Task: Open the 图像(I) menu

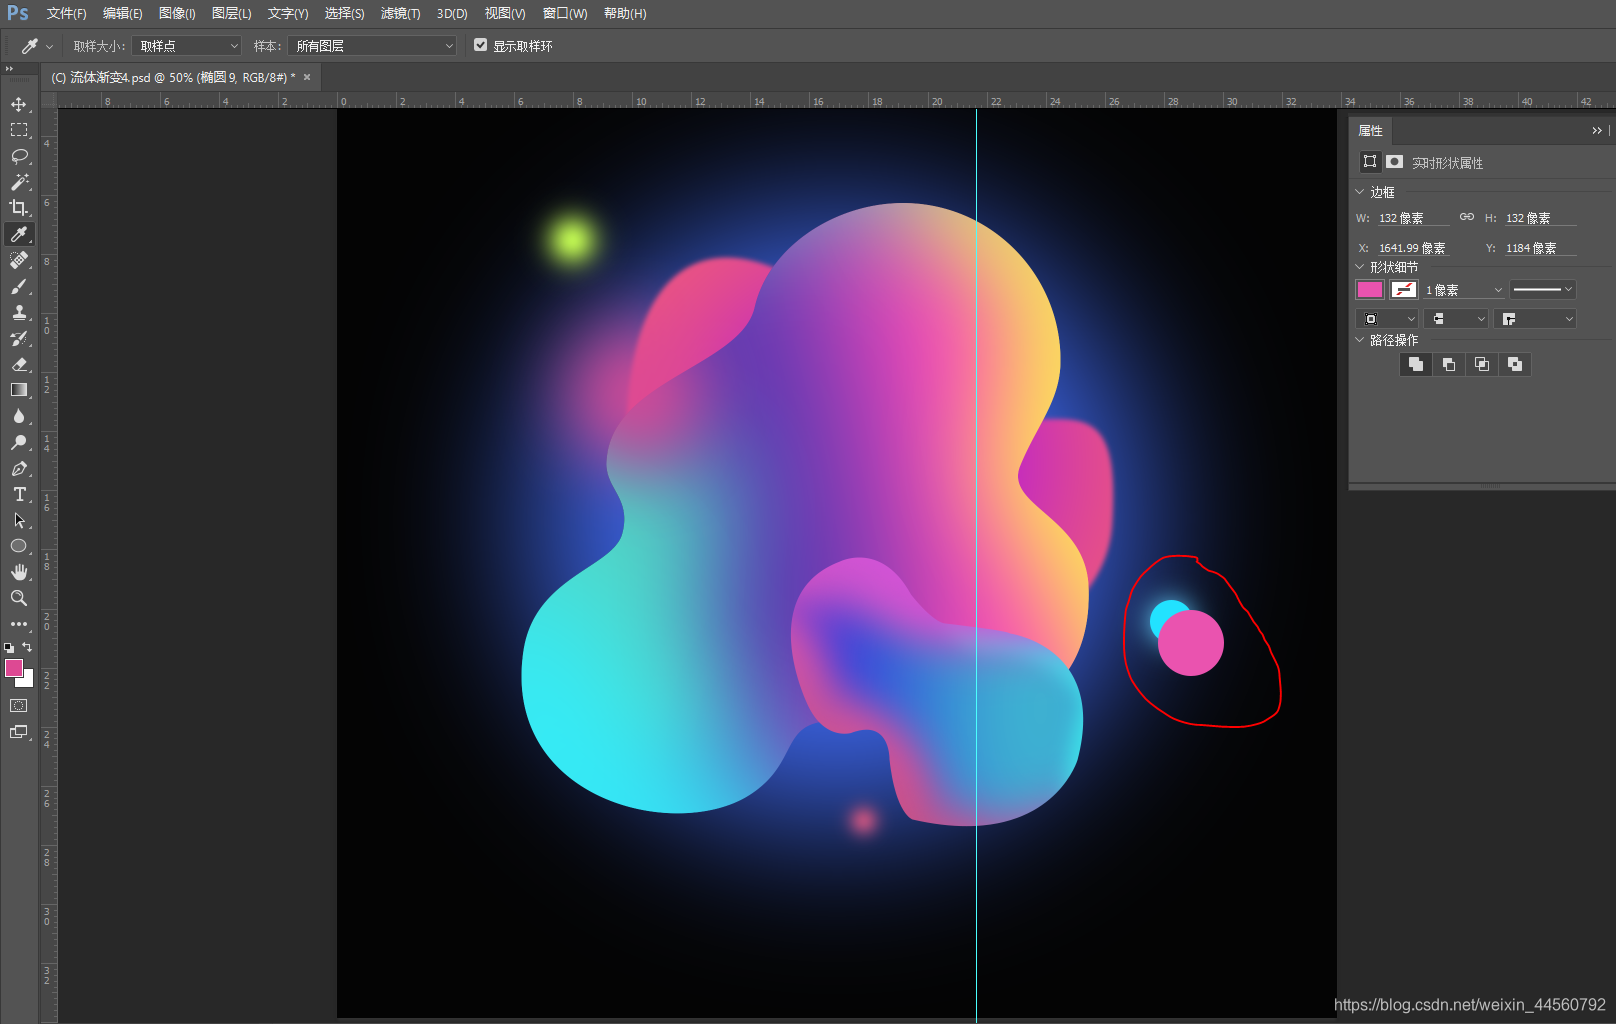Action: click(177, 13)
